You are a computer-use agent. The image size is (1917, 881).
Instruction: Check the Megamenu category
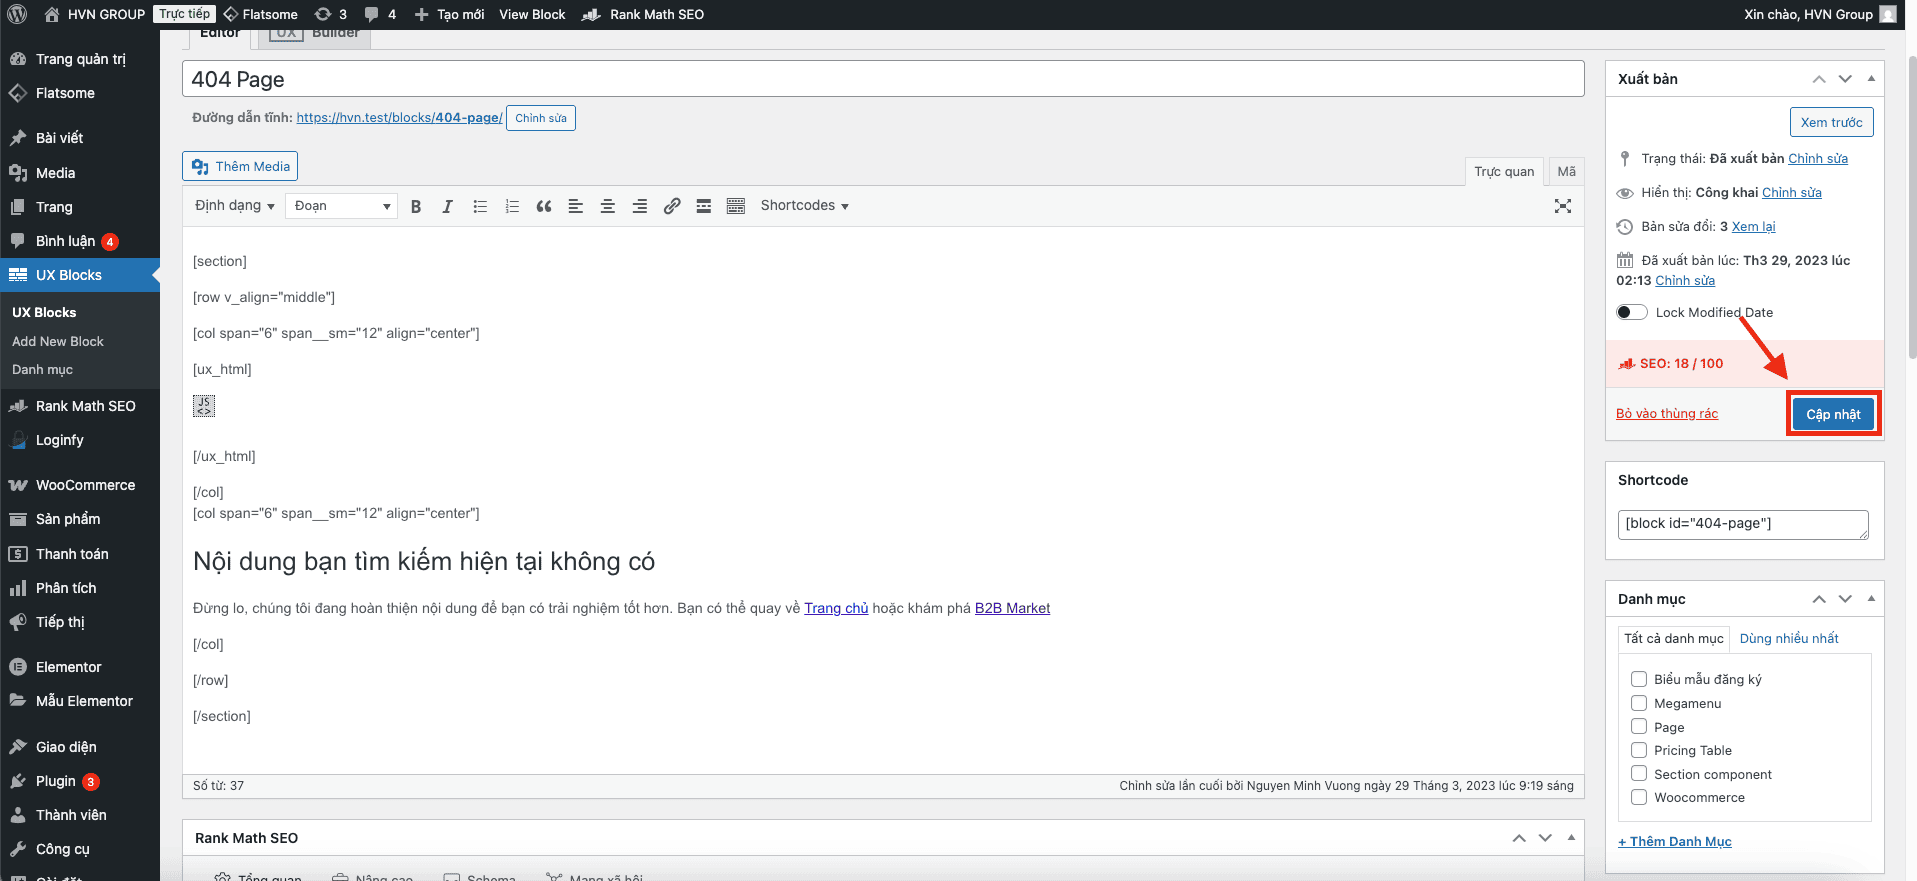click(x=1639, y=703)
